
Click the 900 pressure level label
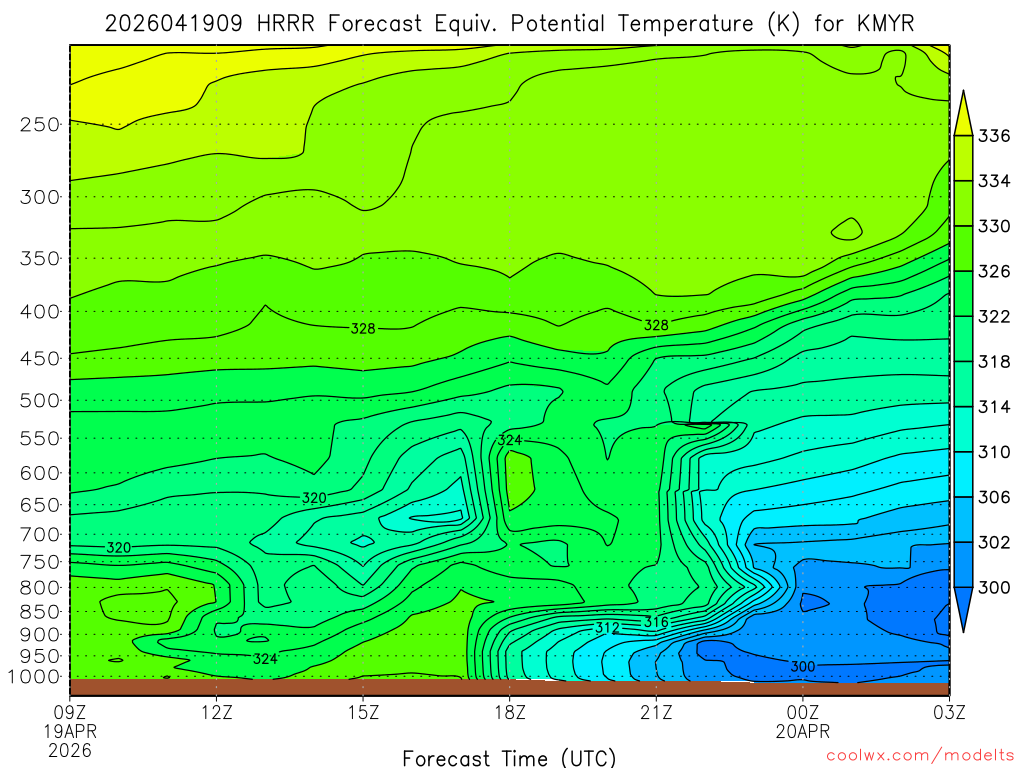point(40,634)
